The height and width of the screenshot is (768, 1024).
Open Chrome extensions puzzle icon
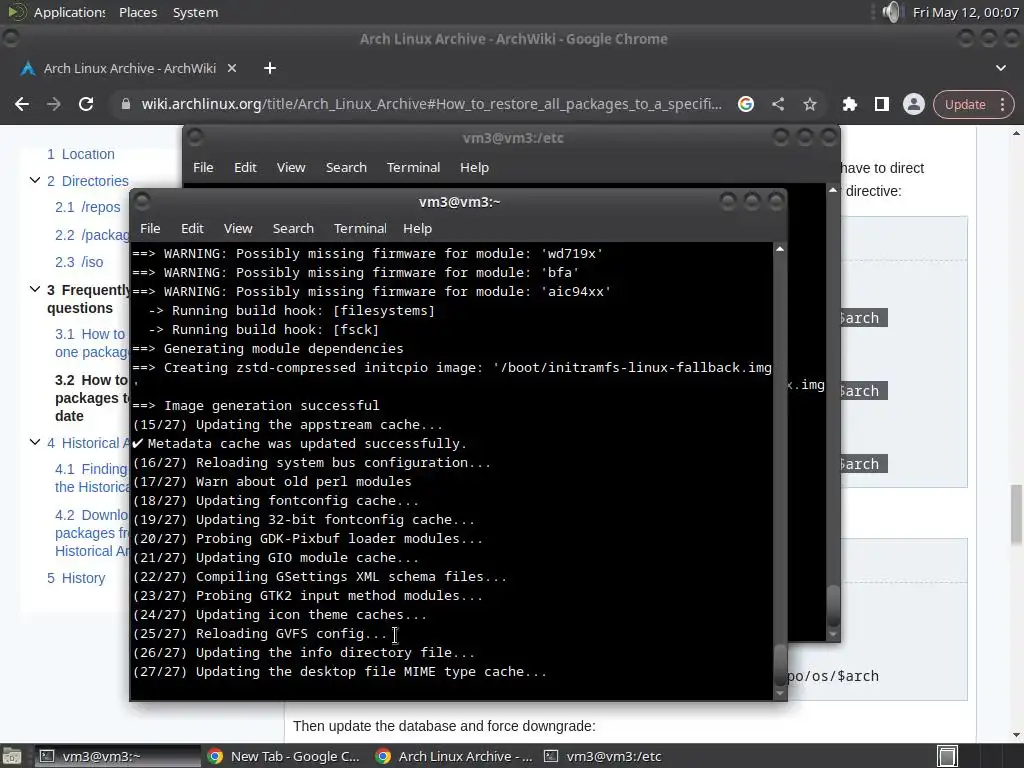(850, 104)
